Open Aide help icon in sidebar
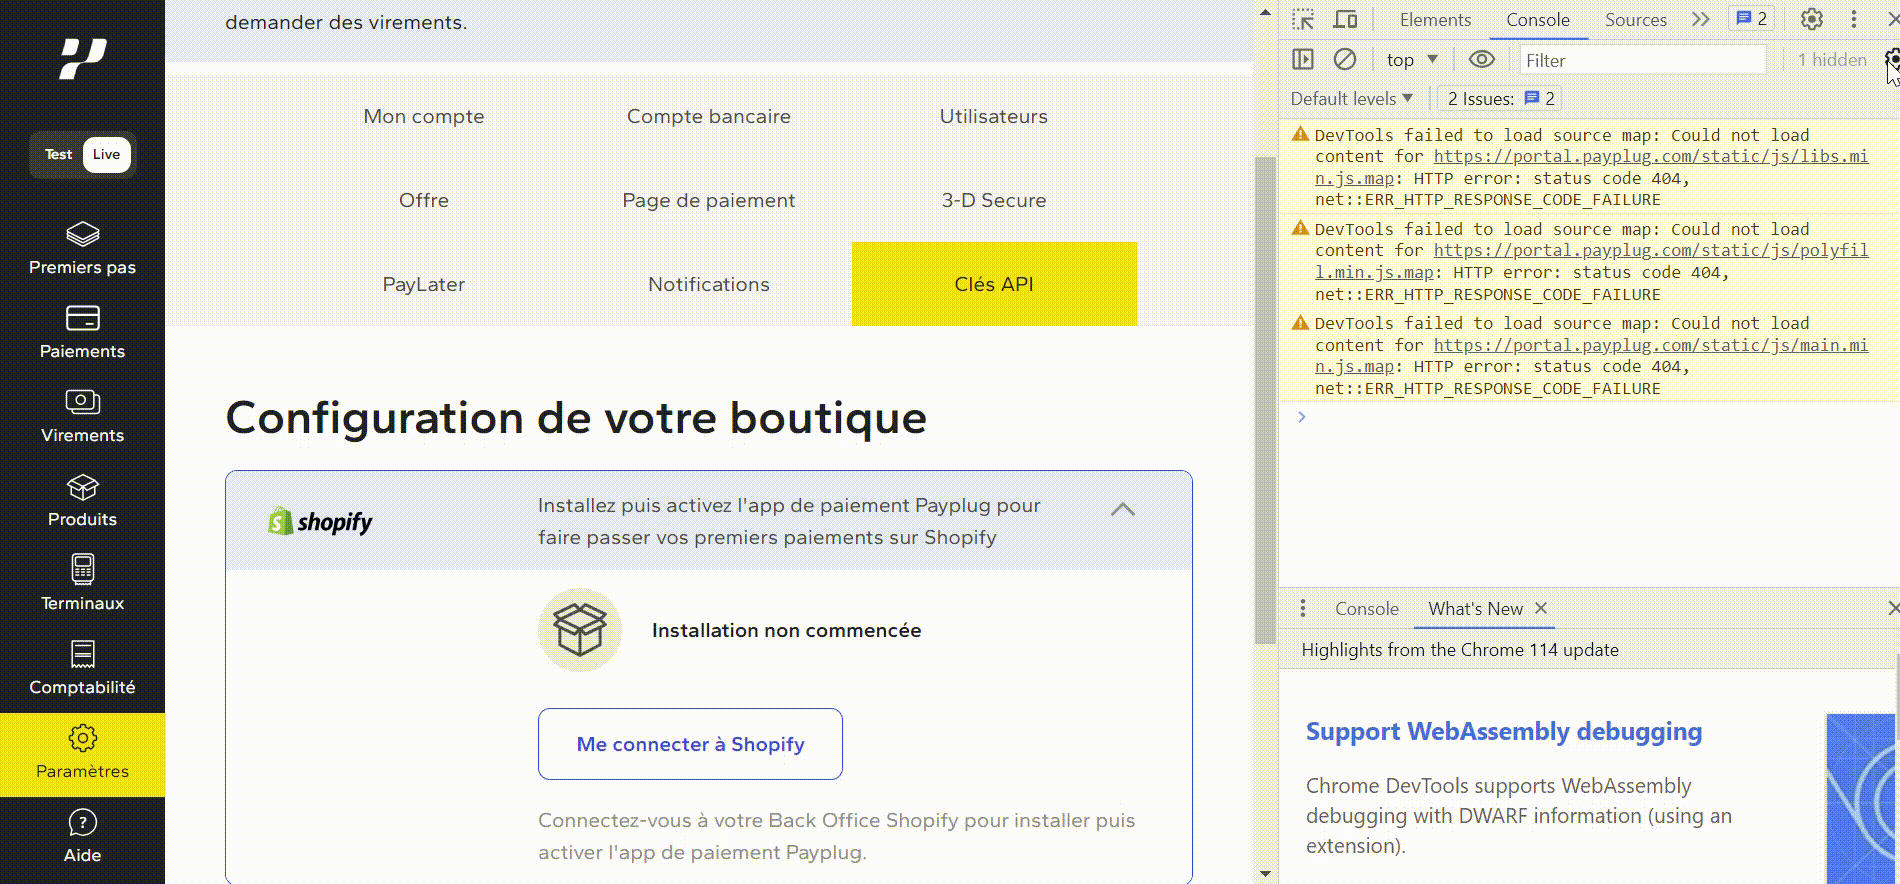The image size is (1900, 884). point(82,838)
